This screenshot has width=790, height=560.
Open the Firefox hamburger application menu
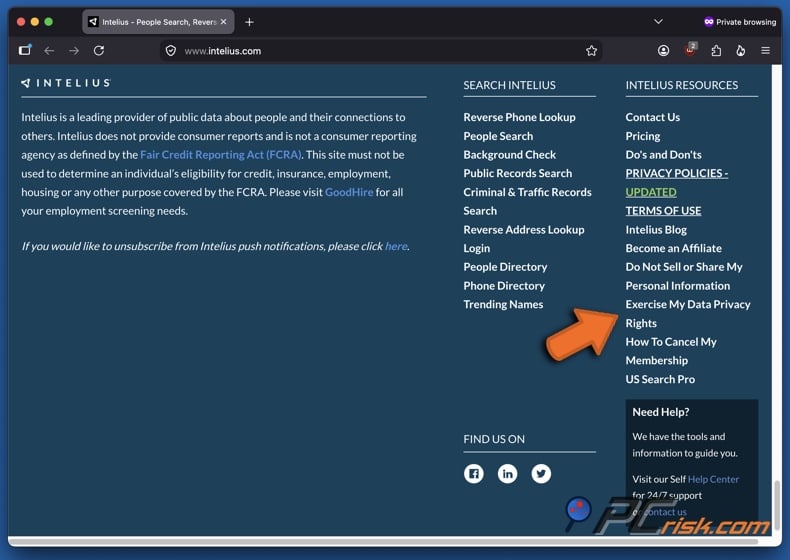coord(765,50)
